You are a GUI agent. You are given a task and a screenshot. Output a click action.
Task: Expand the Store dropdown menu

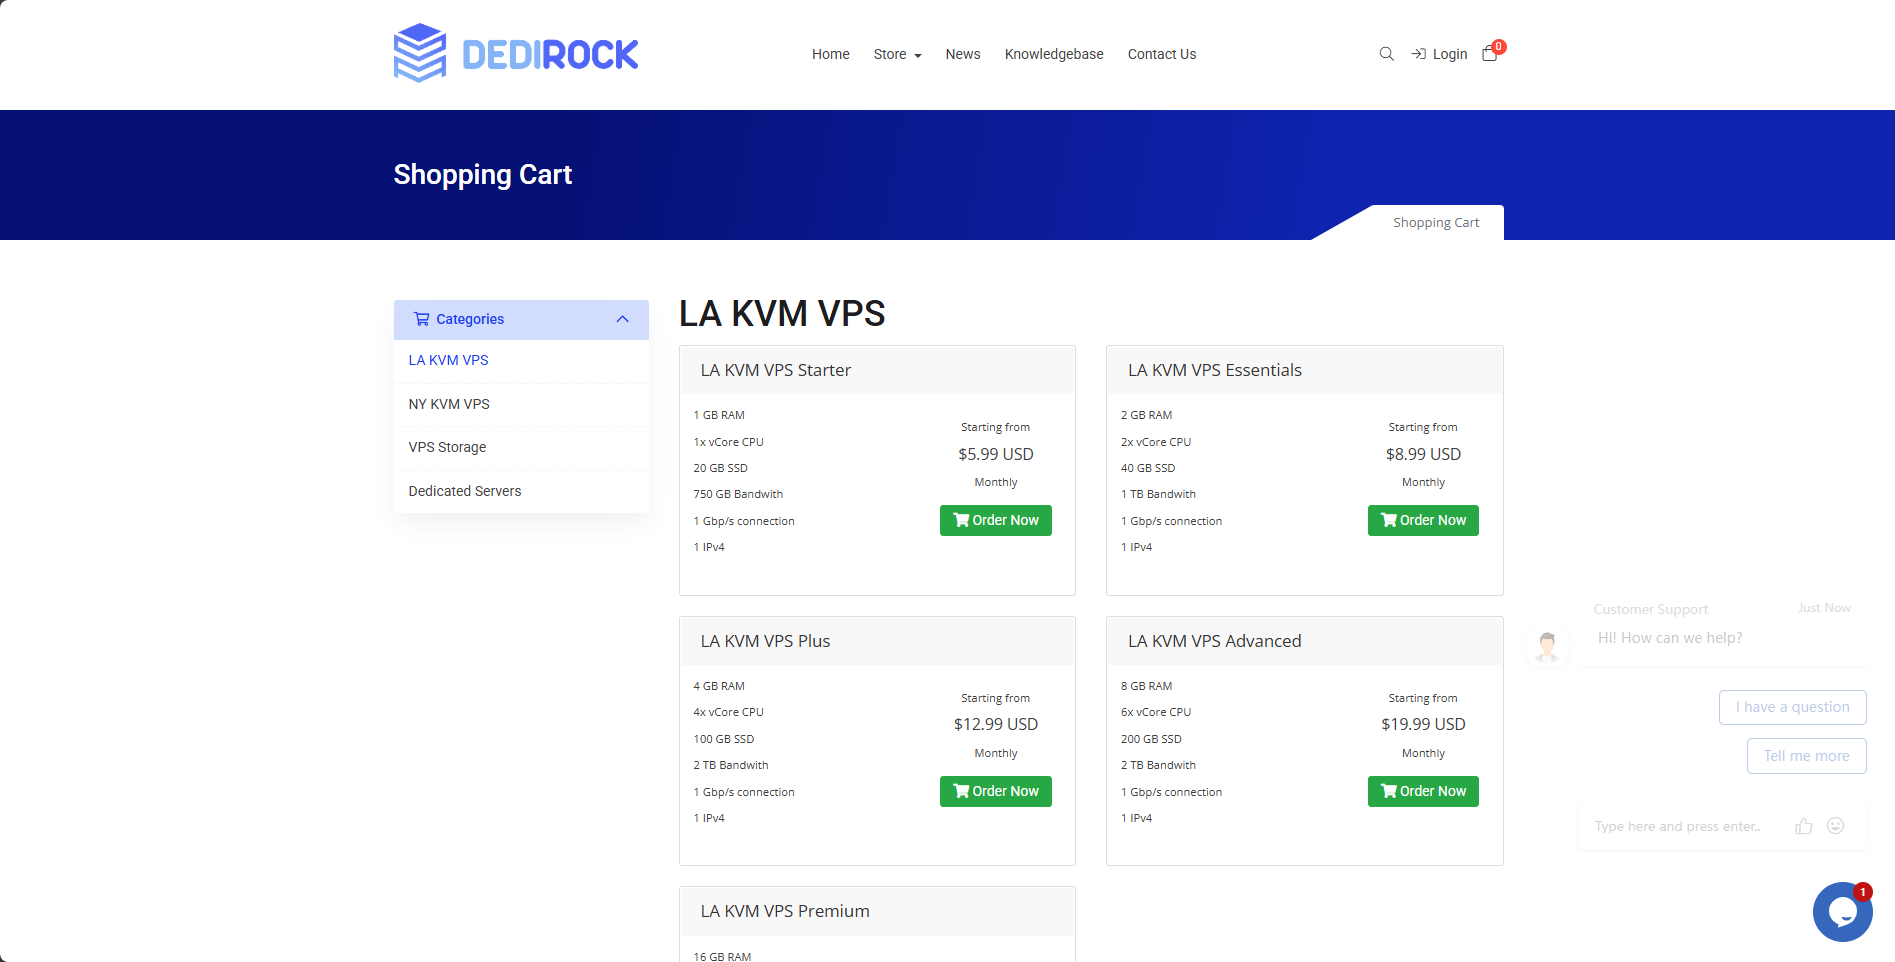(897, 54)
